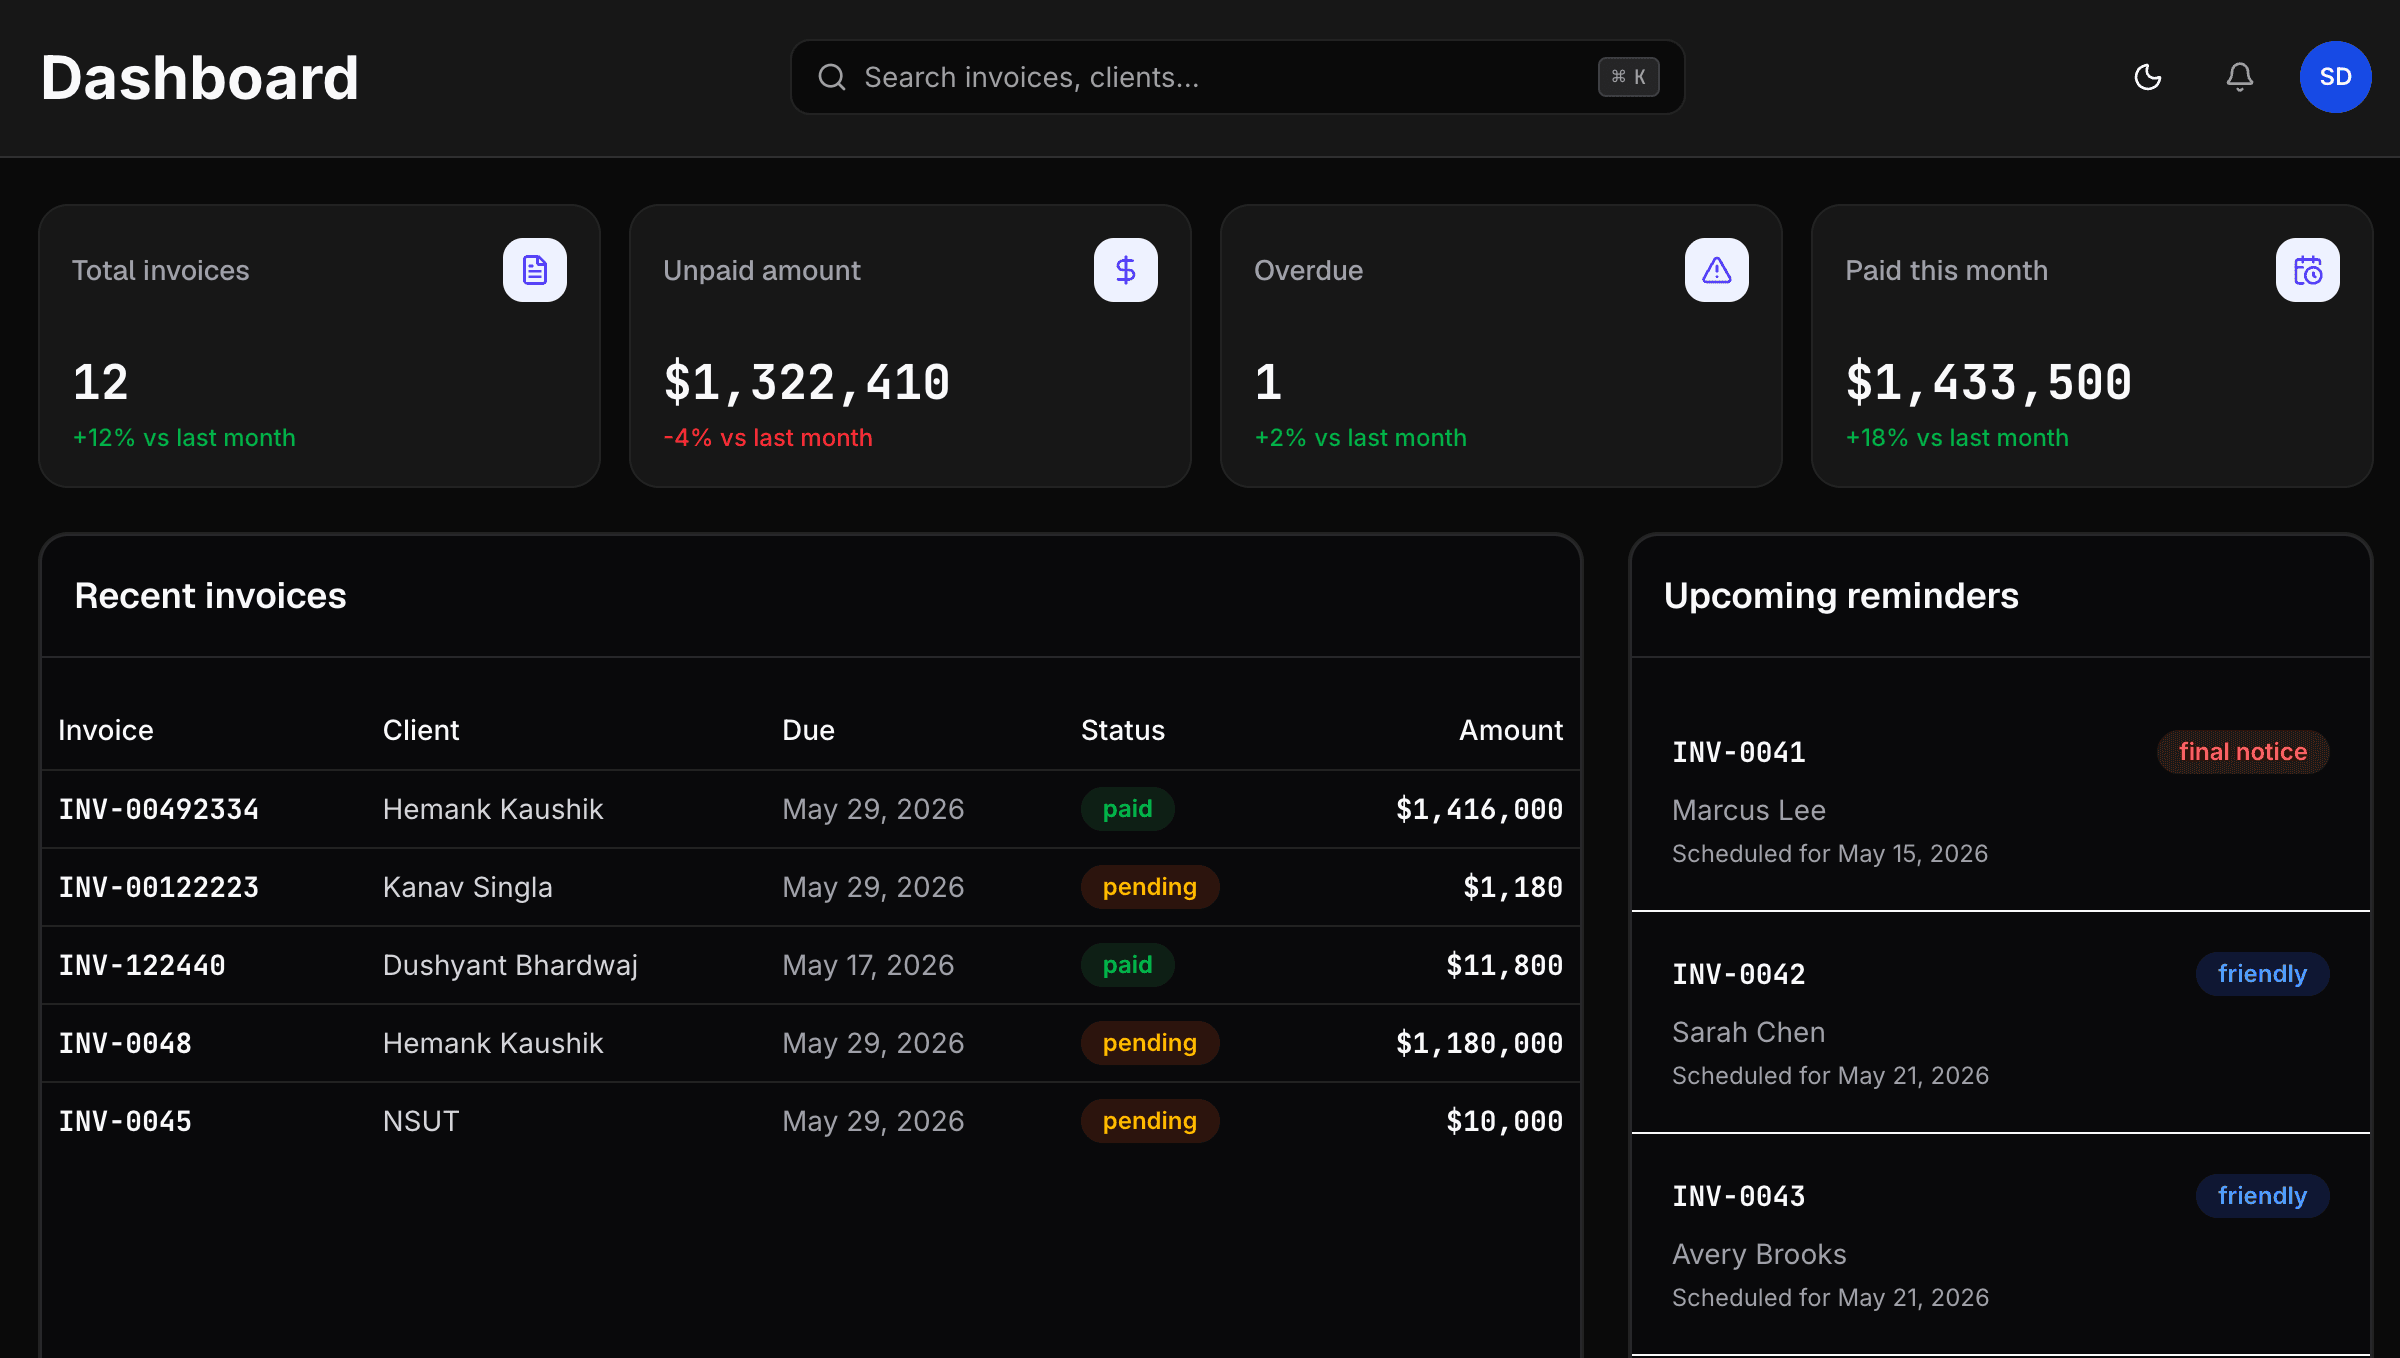
Task: Toggle dark mode with the moon icon
Action: click(2148, 77)
